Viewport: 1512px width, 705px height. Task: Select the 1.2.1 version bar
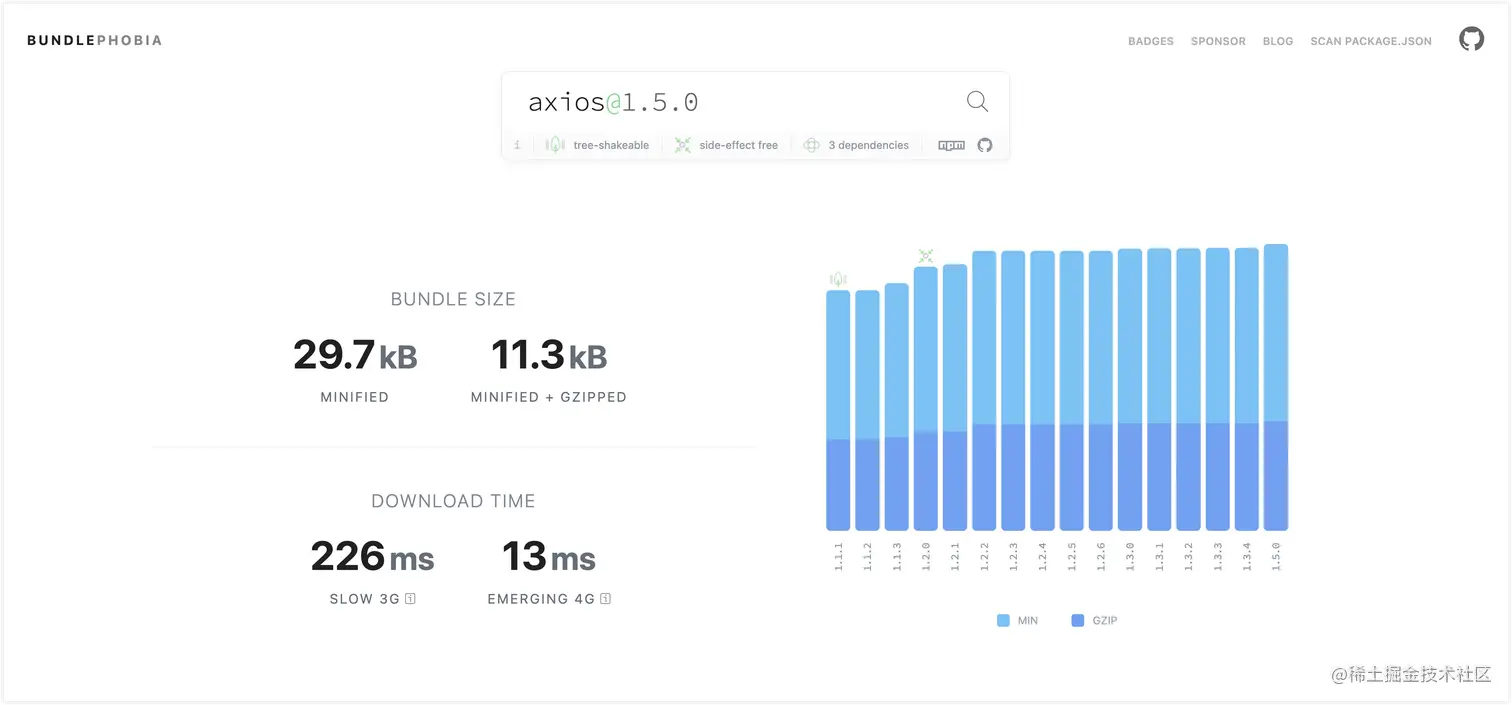955,397
